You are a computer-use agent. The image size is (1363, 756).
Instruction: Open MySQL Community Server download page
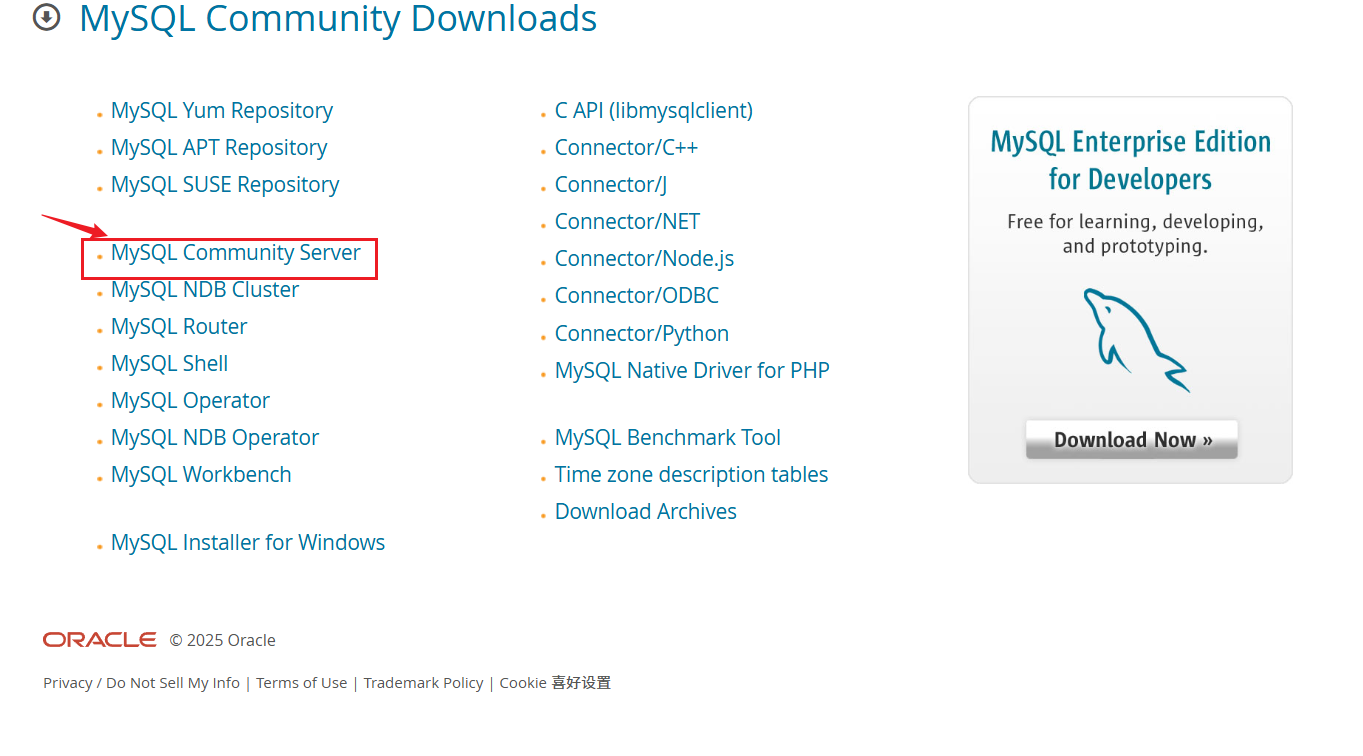click(236, 253)
